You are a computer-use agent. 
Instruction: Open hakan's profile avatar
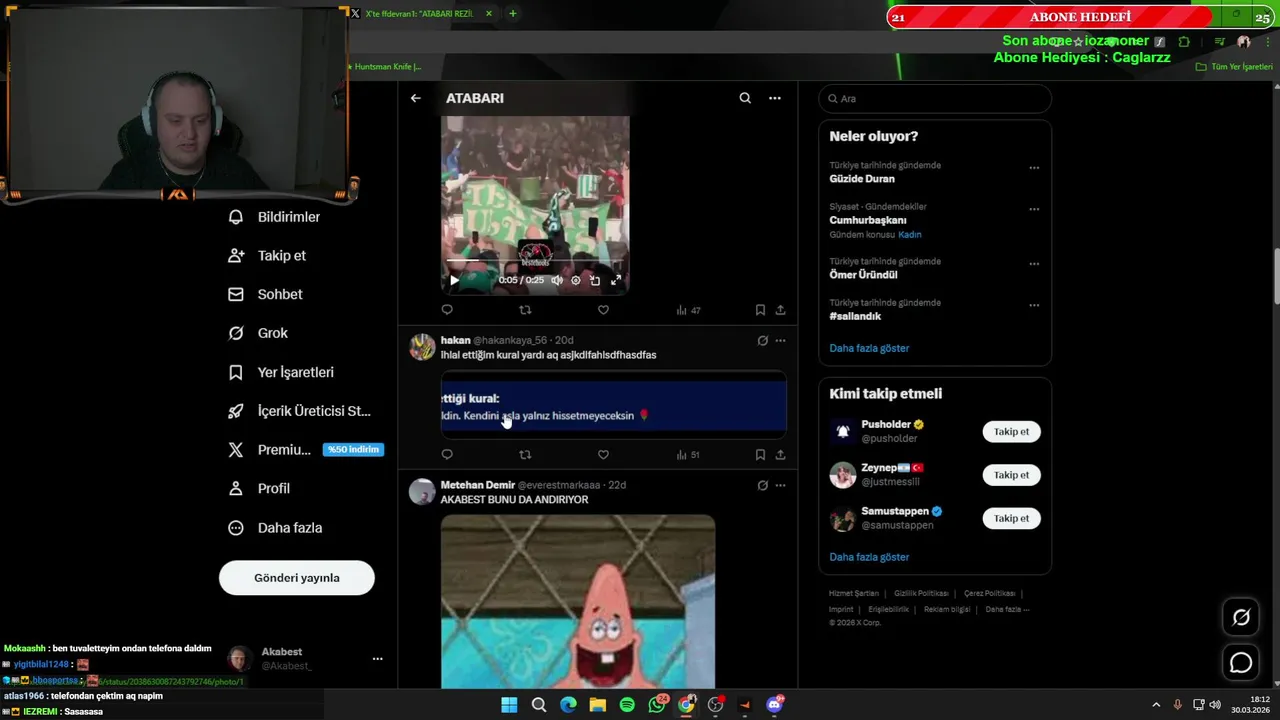point(423,347)
